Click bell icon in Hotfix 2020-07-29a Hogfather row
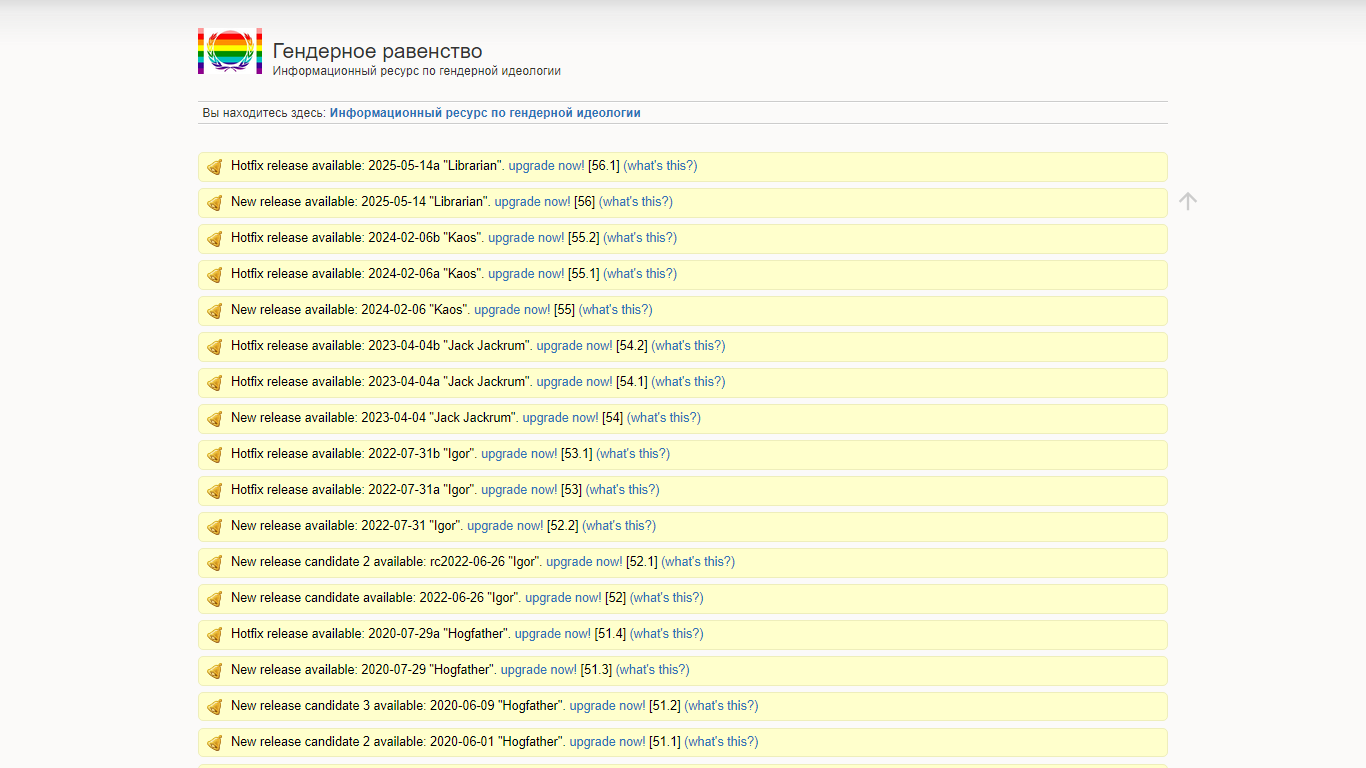1366x768 pixels. click(215, 635)
